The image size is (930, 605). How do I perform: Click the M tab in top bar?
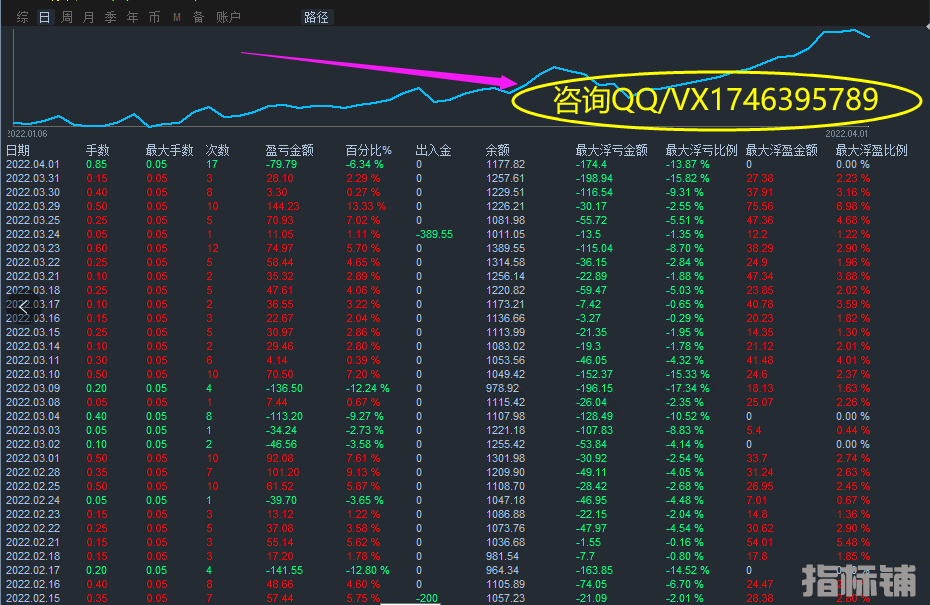[176, 17]
